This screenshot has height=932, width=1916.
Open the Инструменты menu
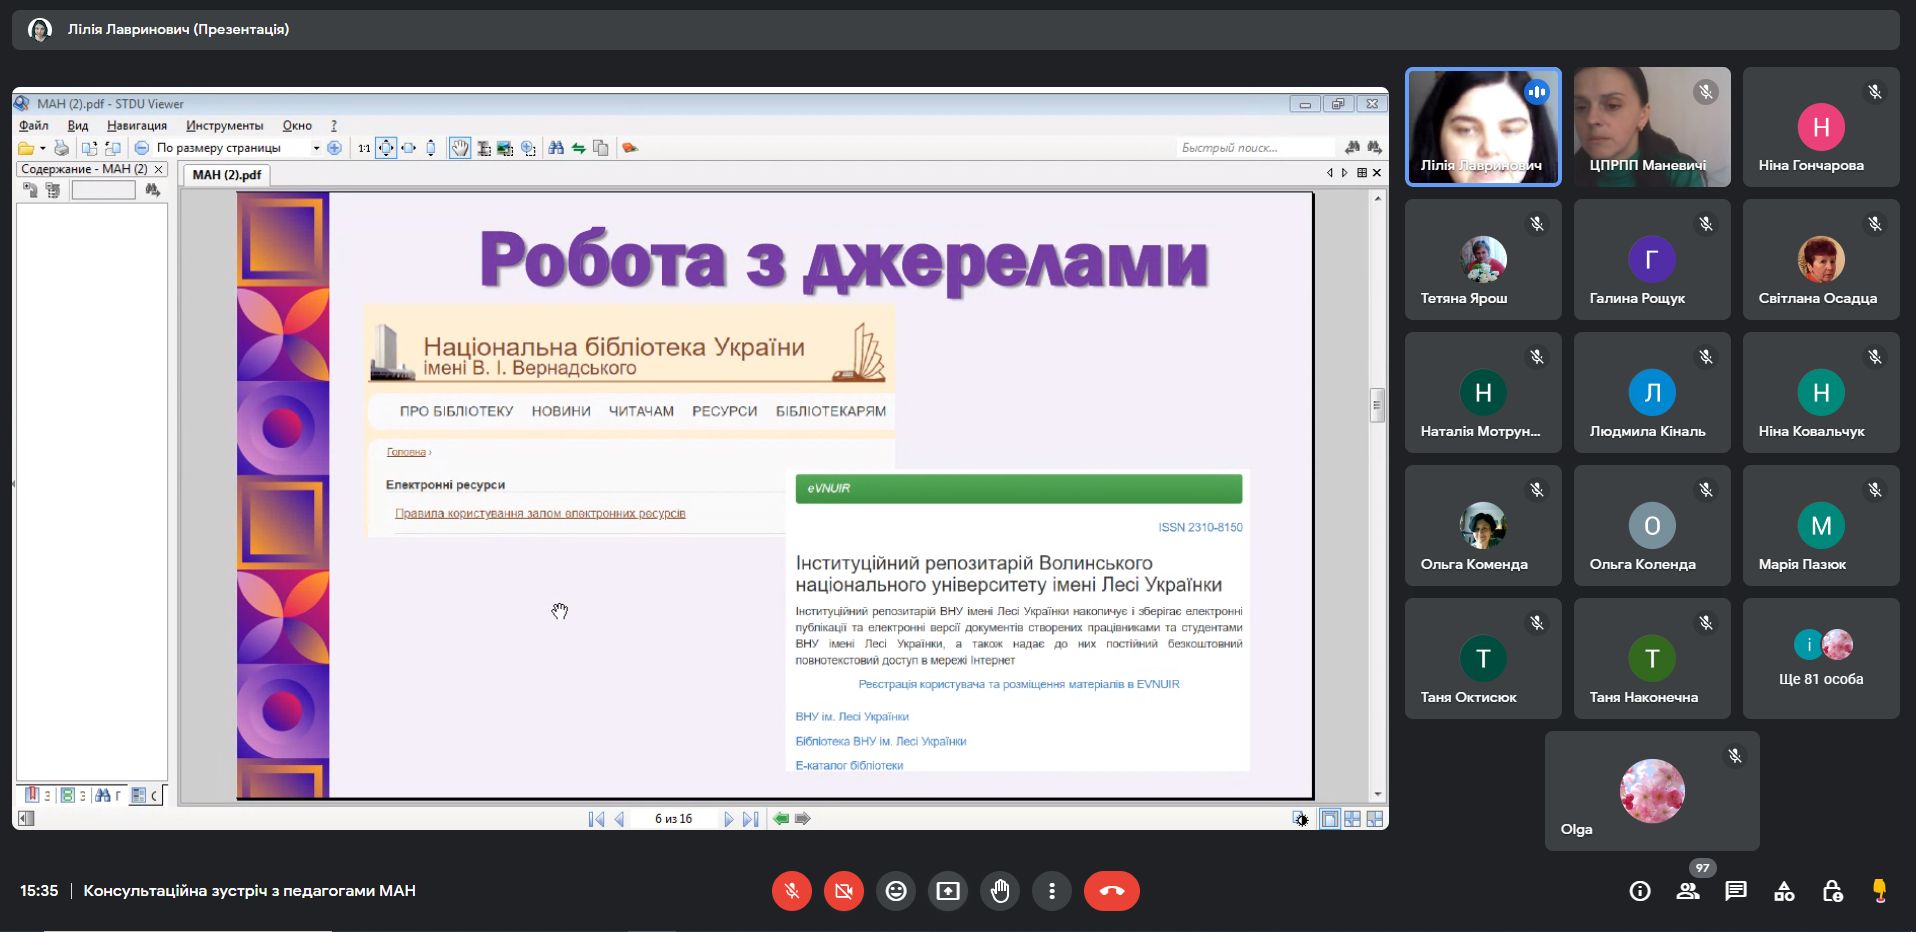tap(224, 126)
